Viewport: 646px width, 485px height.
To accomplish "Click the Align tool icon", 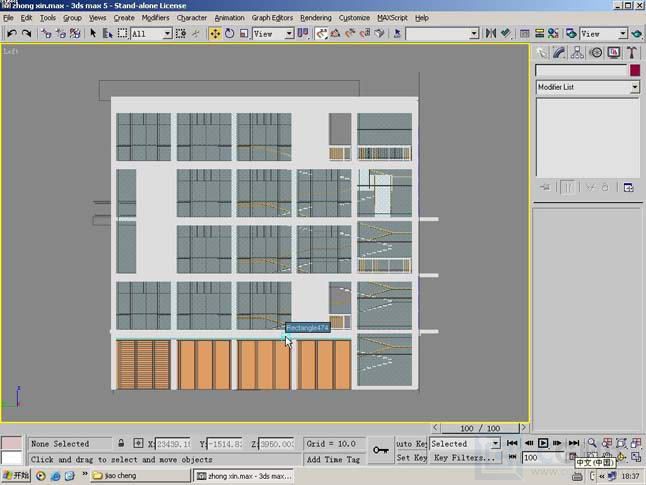I will pyautogui.click(x=506, y=33).
